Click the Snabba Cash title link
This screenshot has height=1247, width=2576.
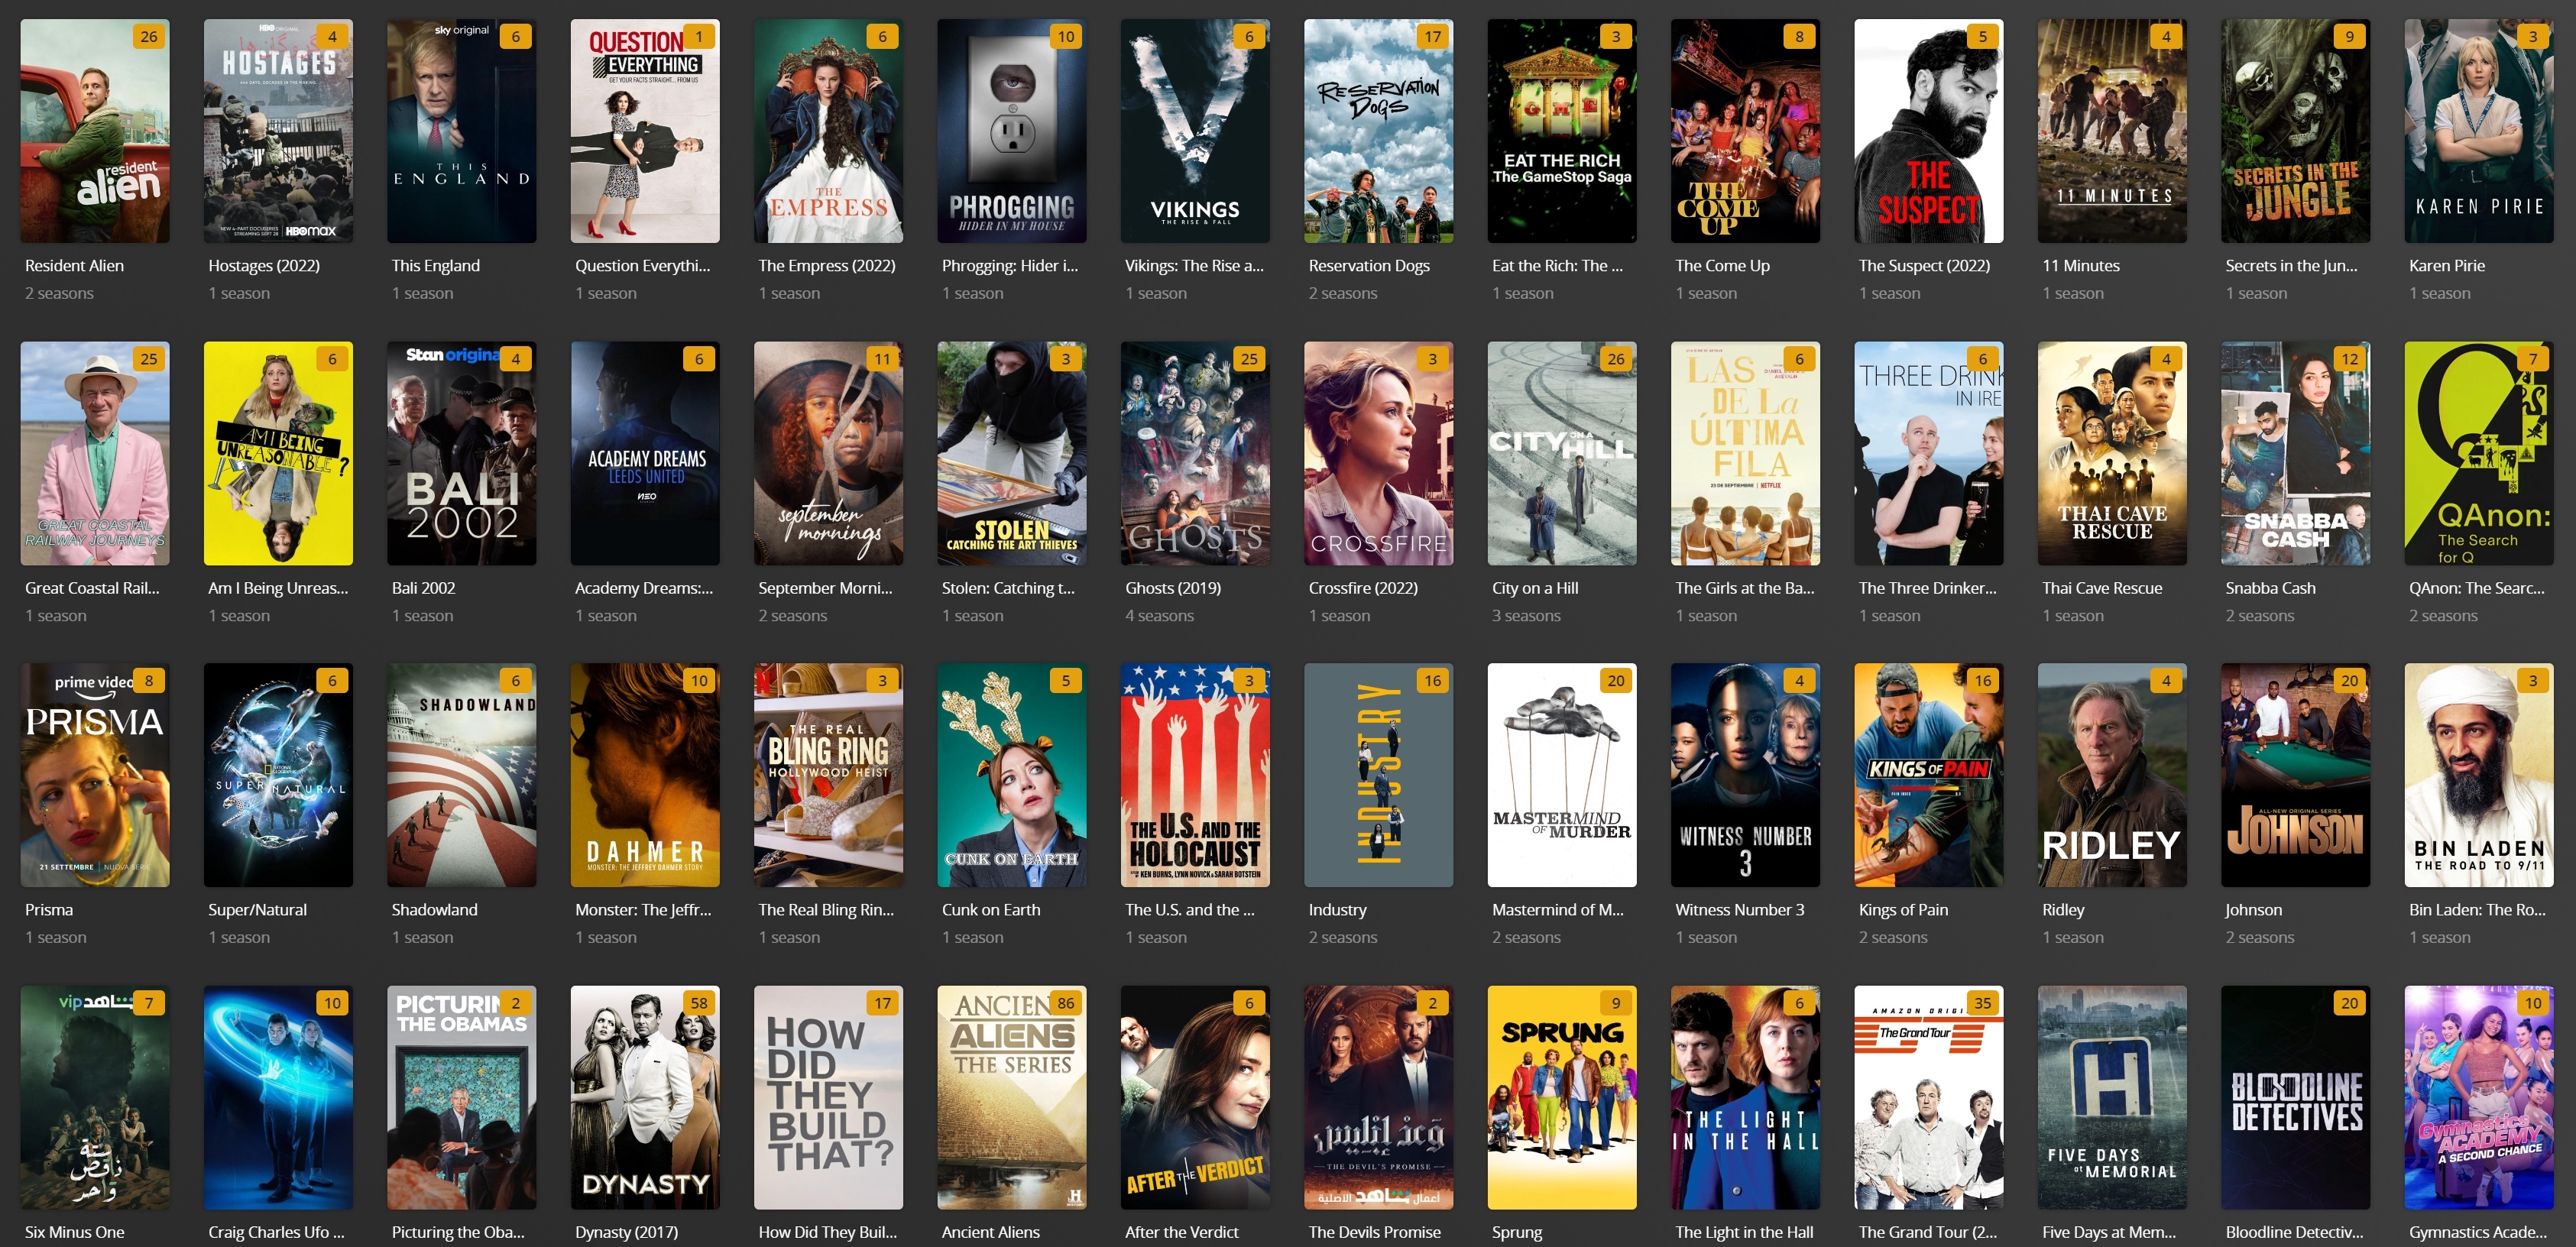point(2270,588)
